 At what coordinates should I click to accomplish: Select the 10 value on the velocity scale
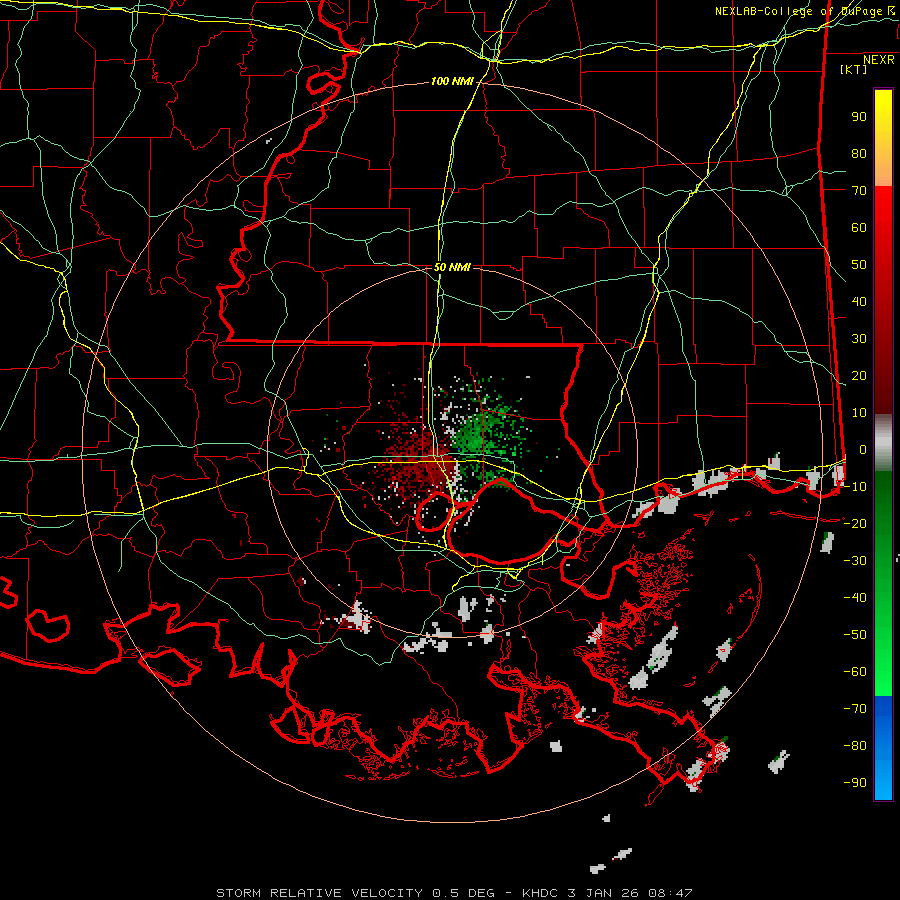click(x=859, y=413)
